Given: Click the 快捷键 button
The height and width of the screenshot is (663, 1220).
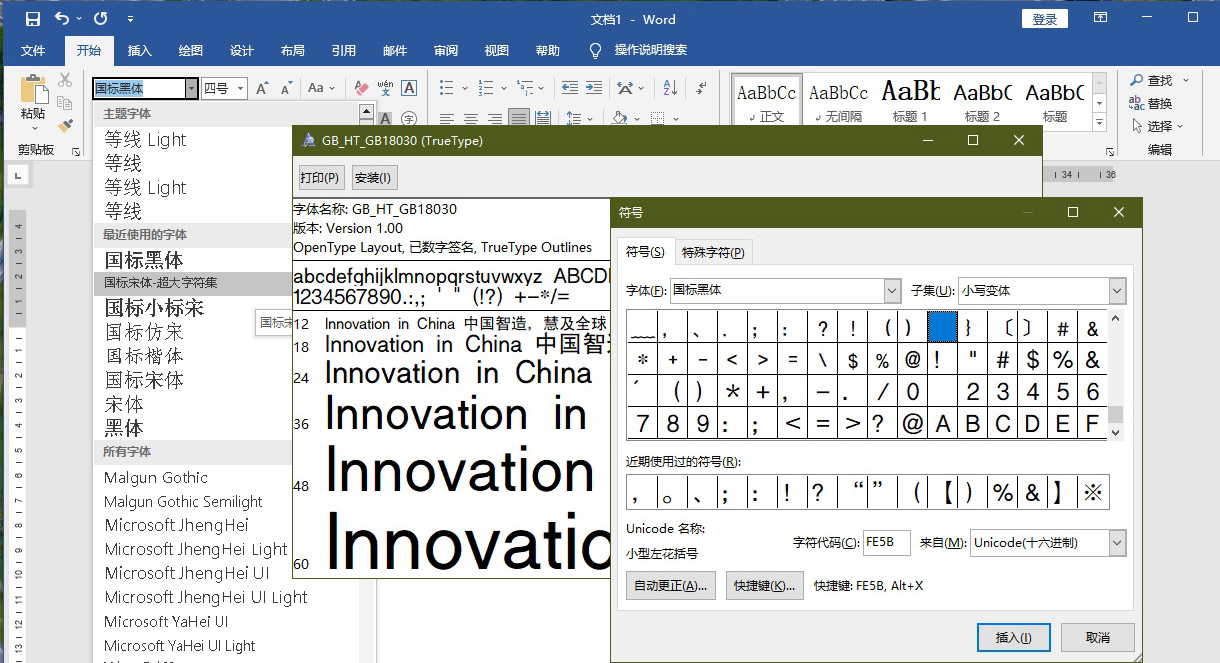Looking at the screenshot, I should 765,586.
